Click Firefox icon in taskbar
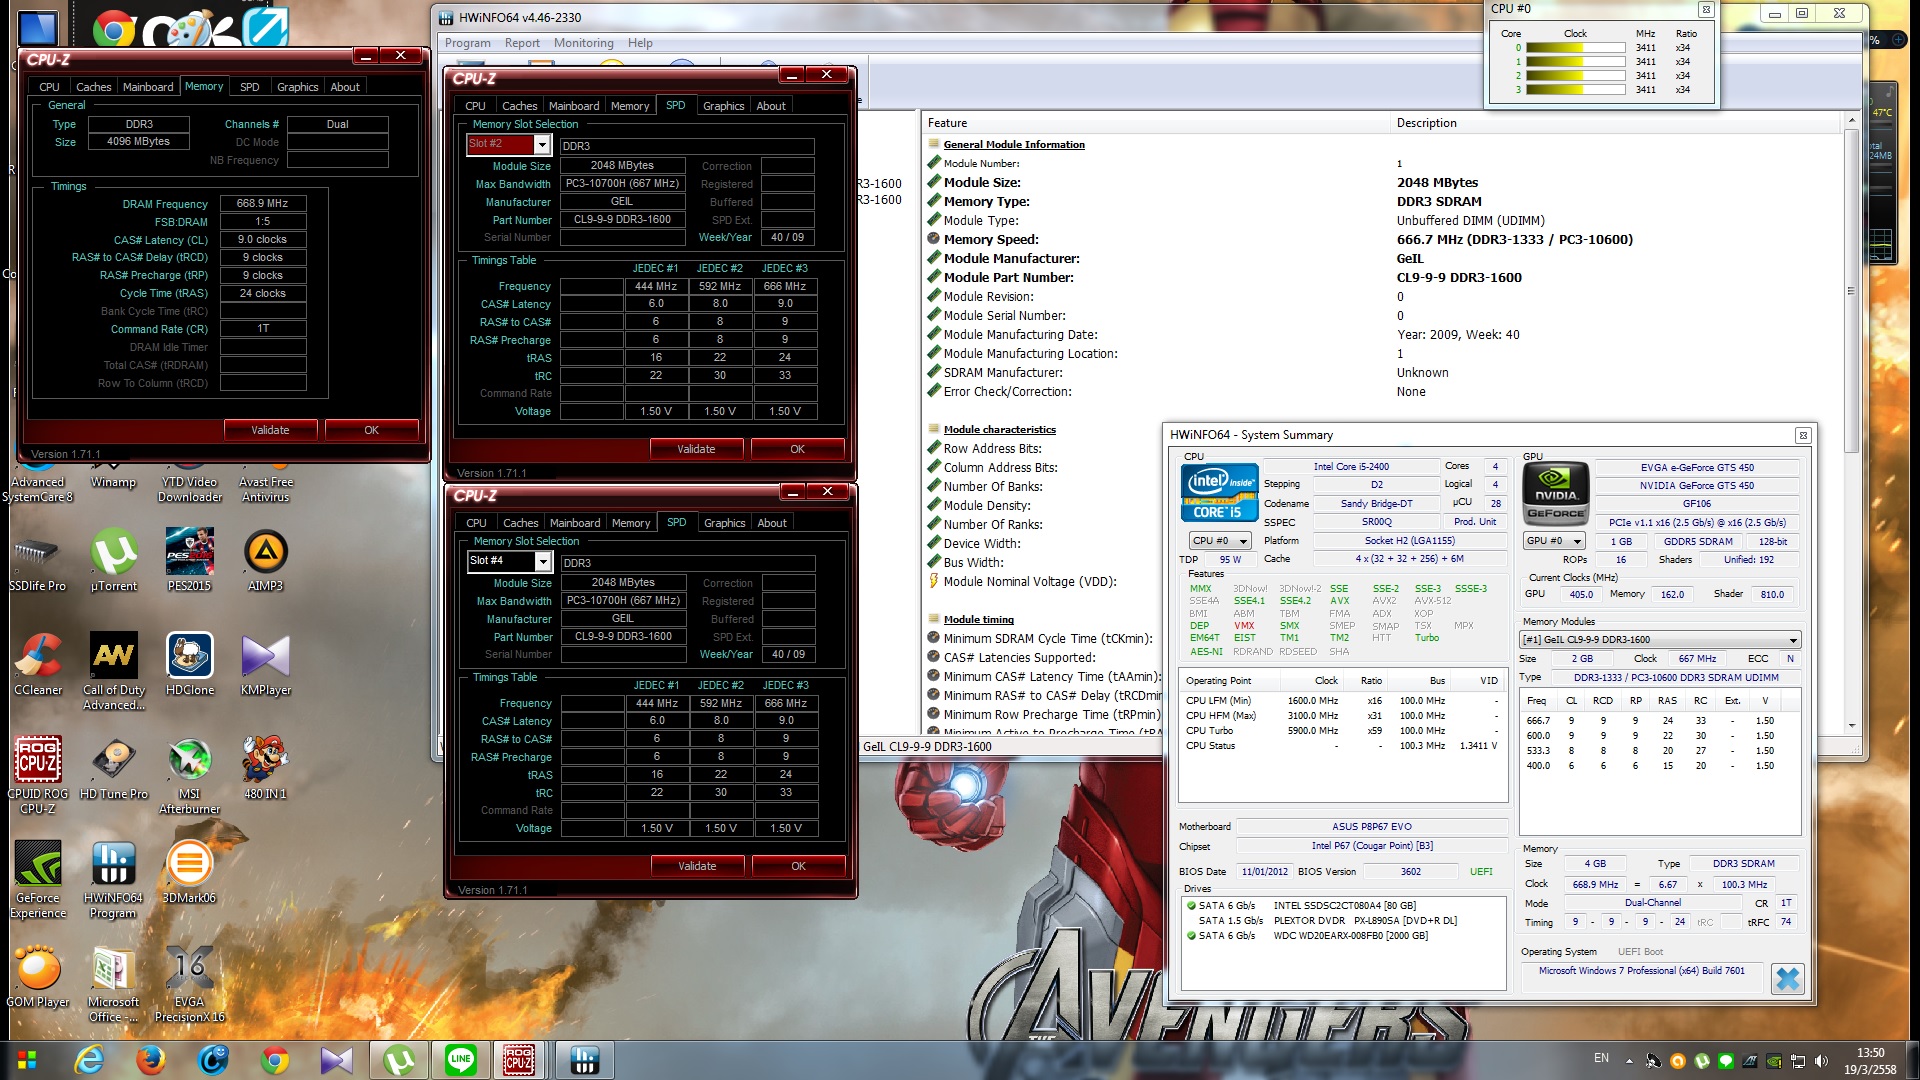Screen dimensions: 1920x1080 151,1059
